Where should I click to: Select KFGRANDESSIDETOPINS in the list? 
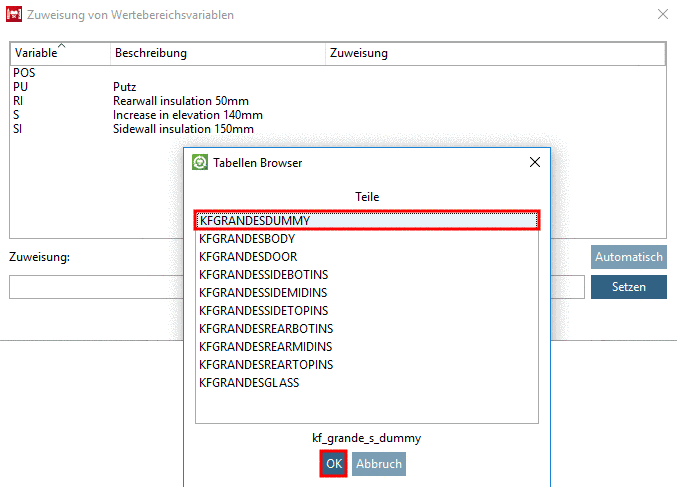click(367, 311)
